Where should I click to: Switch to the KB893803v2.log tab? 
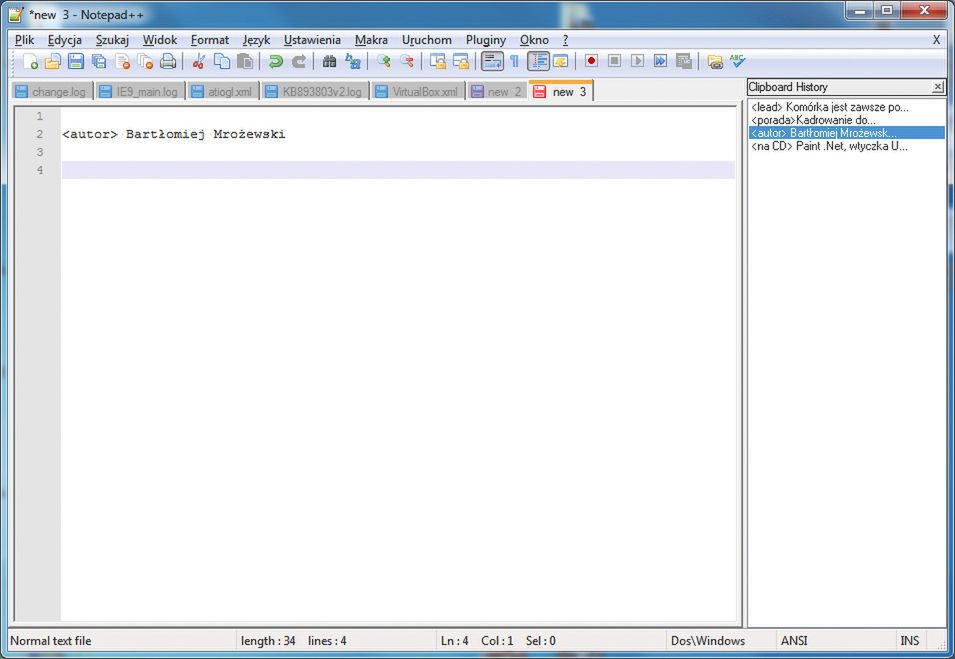[x=315, y=91]
